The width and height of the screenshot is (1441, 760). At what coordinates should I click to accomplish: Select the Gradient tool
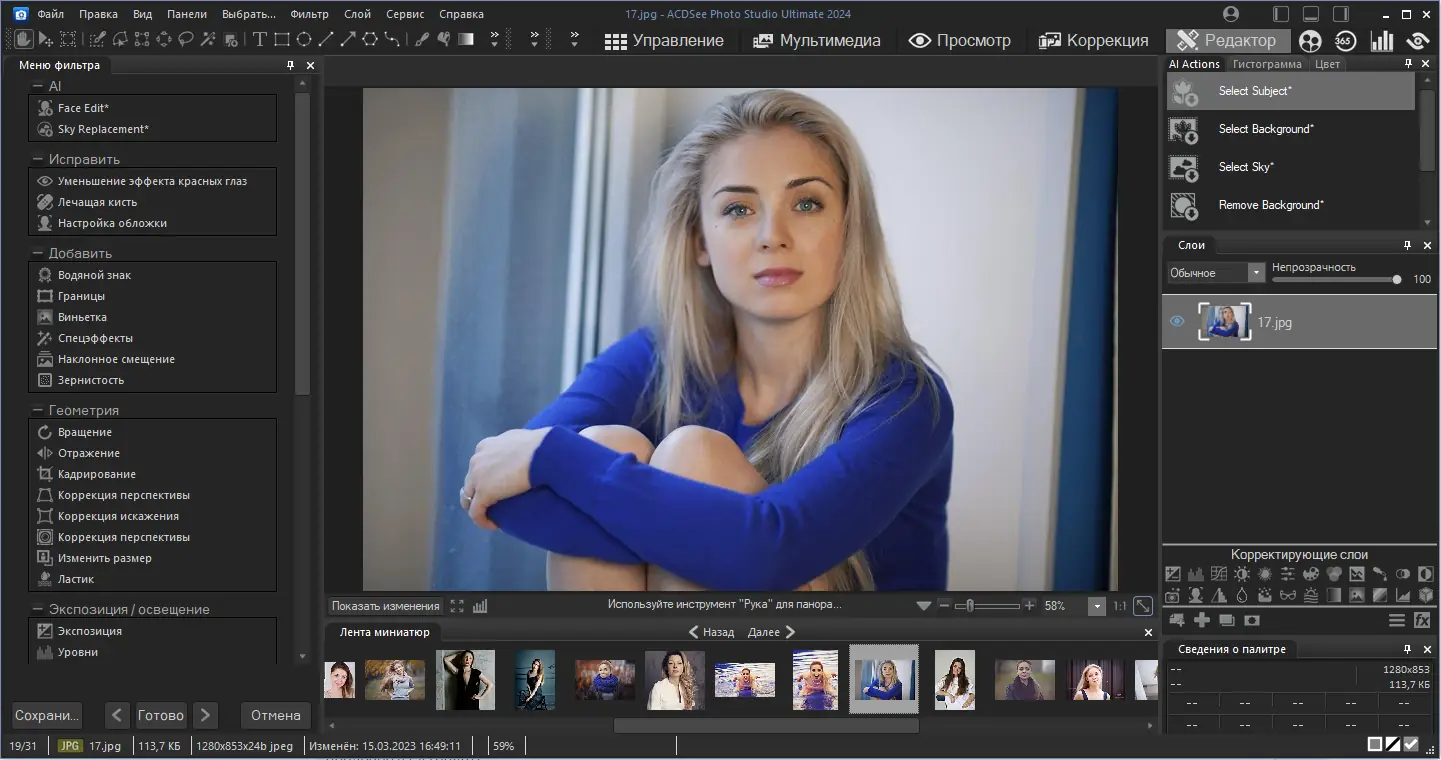(466, 39)
